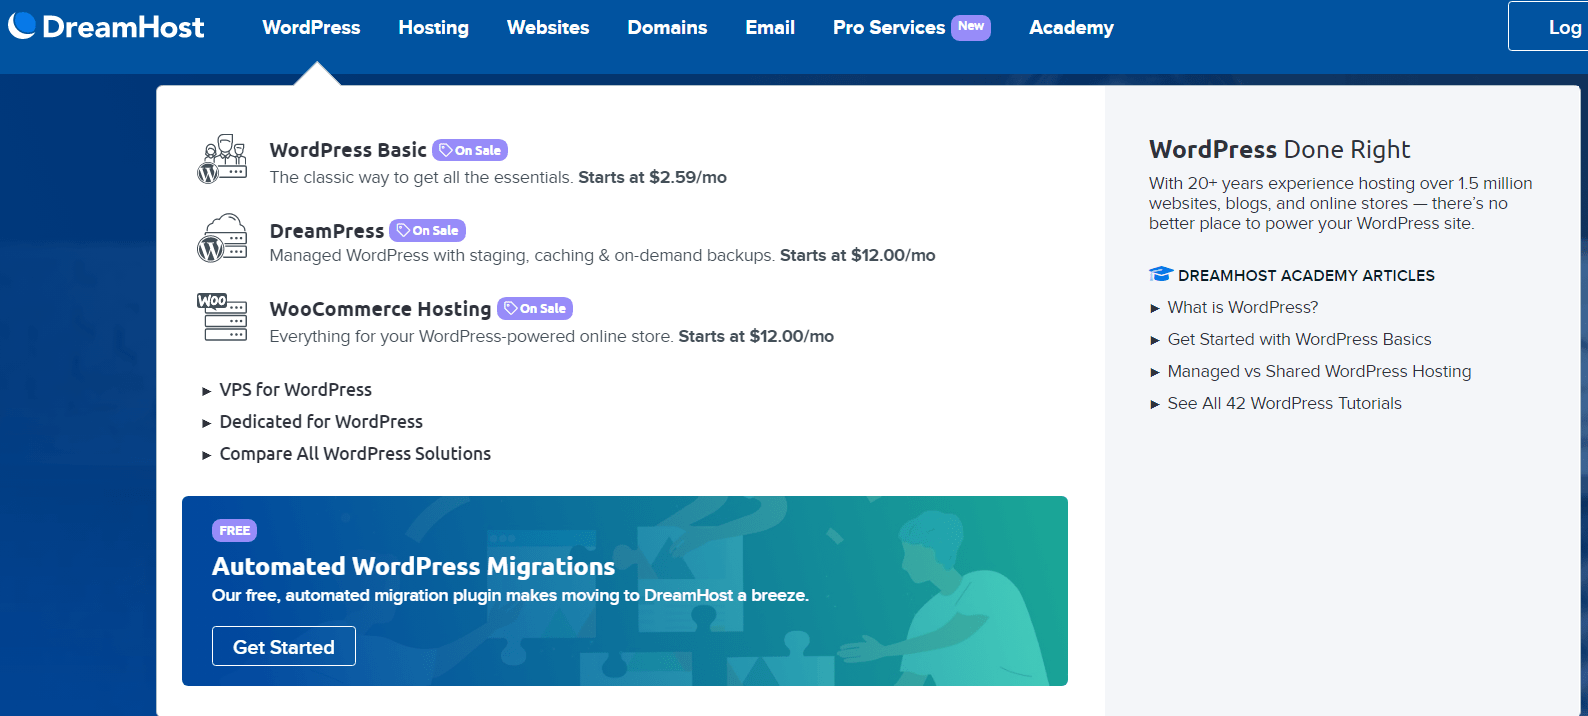1588x716 pixels.
Task: Click On Sale tag beside DreamPress
Action: pos(428,230)
